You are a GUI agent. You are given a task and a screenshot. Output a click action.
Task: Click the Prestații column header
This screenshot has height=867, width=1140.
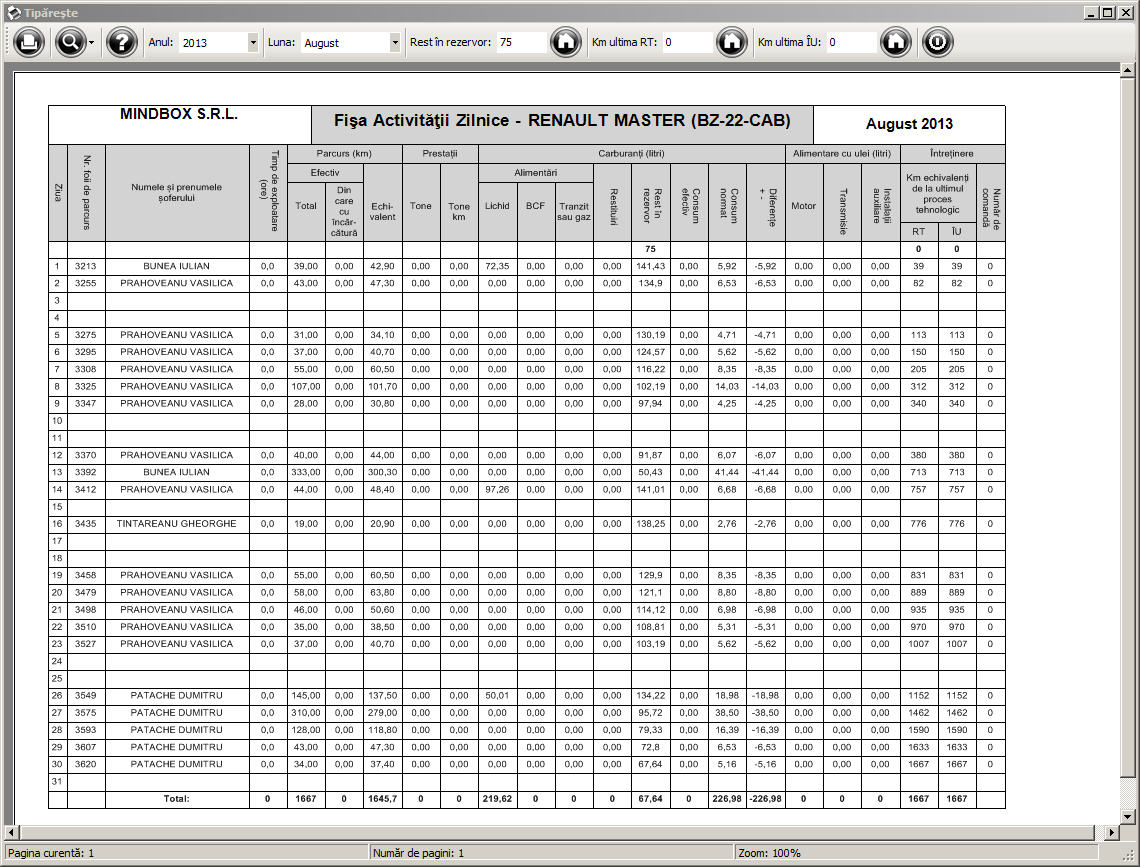pos(440,153)
